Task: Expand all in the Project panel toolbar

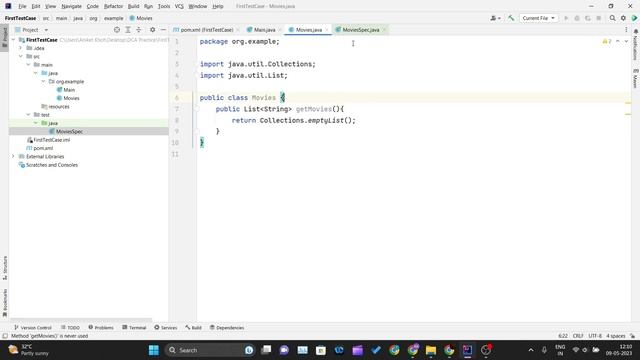Action: coord(128,30)
